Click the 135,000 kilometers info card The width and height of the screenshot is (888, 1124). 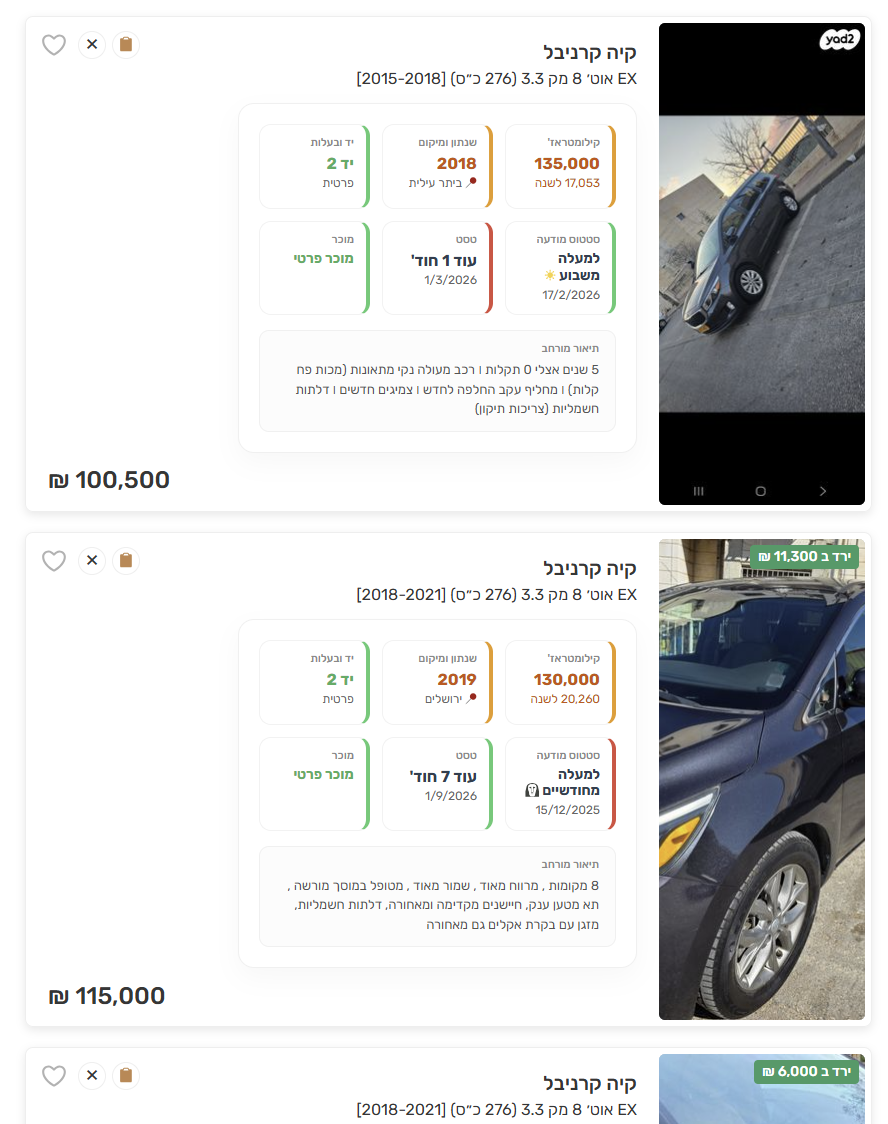pos(560,166)
